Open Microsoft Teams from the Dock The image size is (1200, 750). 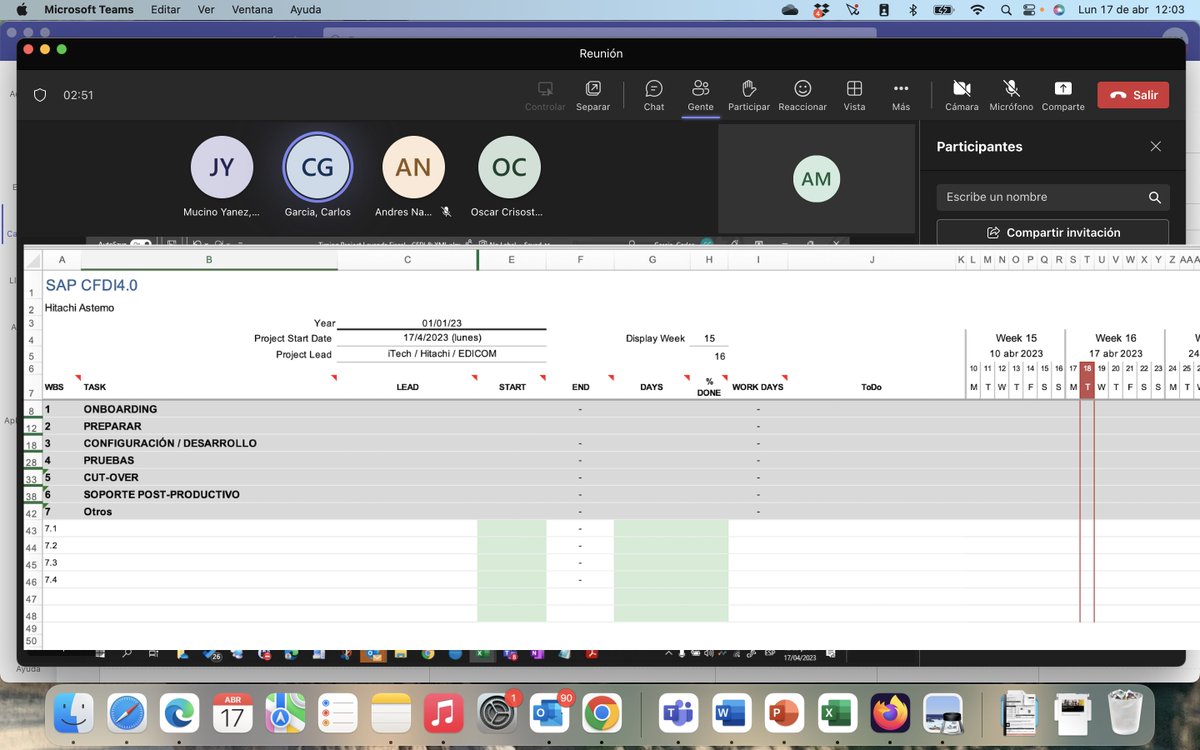[x=679, y=714]
